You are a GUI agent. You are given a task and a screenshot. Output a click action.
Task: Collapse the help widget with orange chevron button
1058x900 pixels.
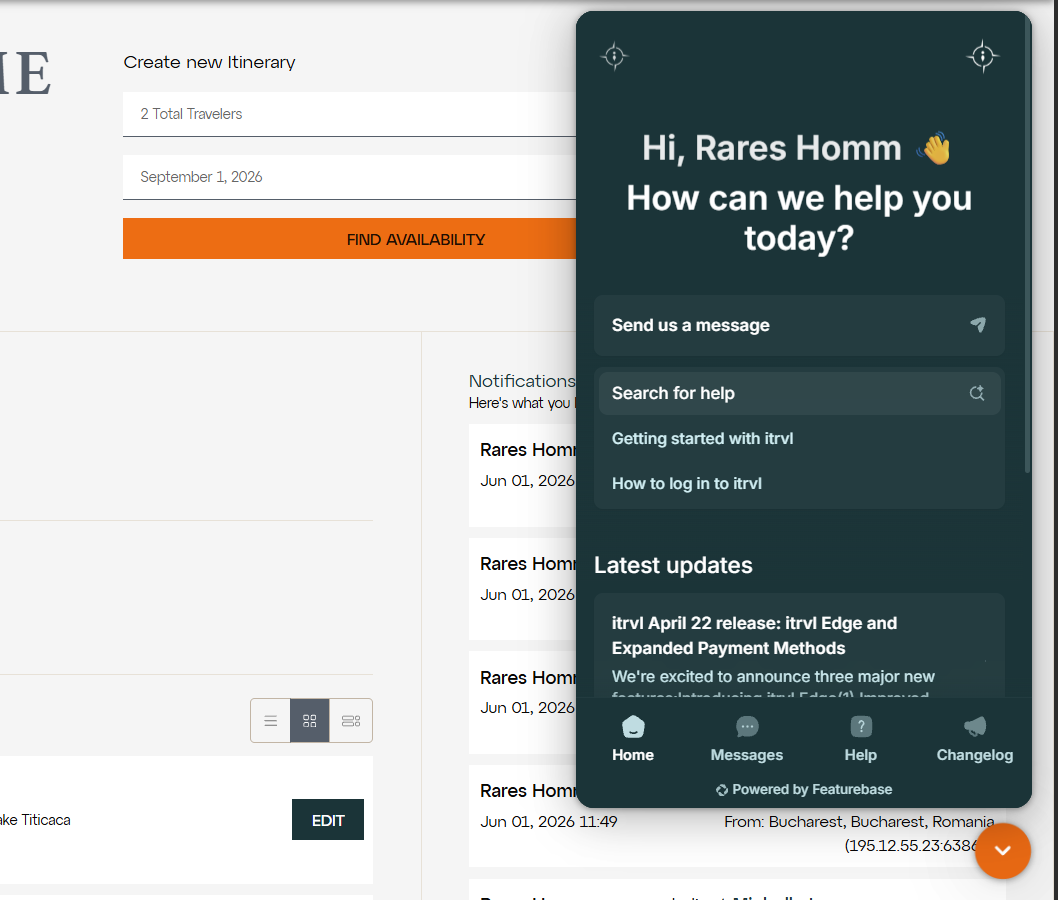pos(1002,850)
